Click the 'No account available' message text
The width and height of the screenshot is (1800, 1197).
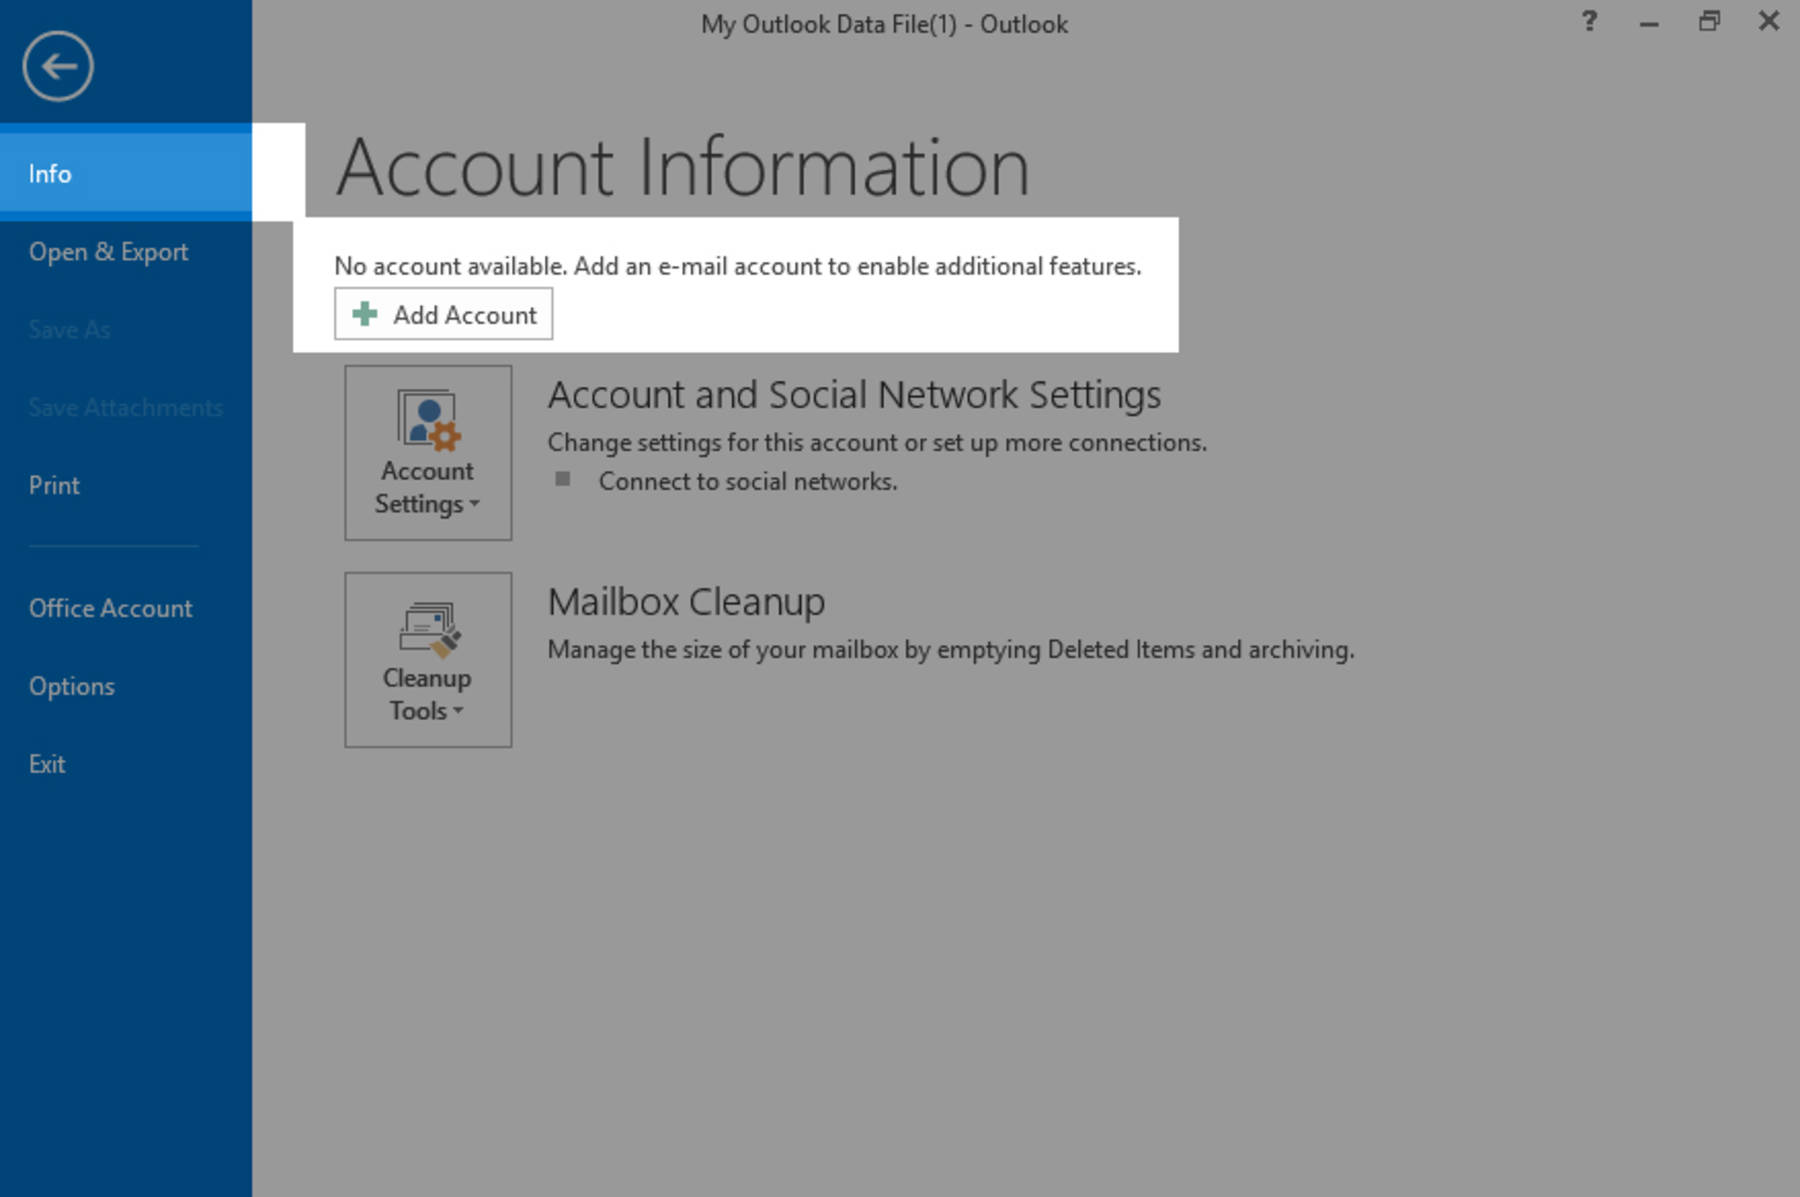(737, 266)
